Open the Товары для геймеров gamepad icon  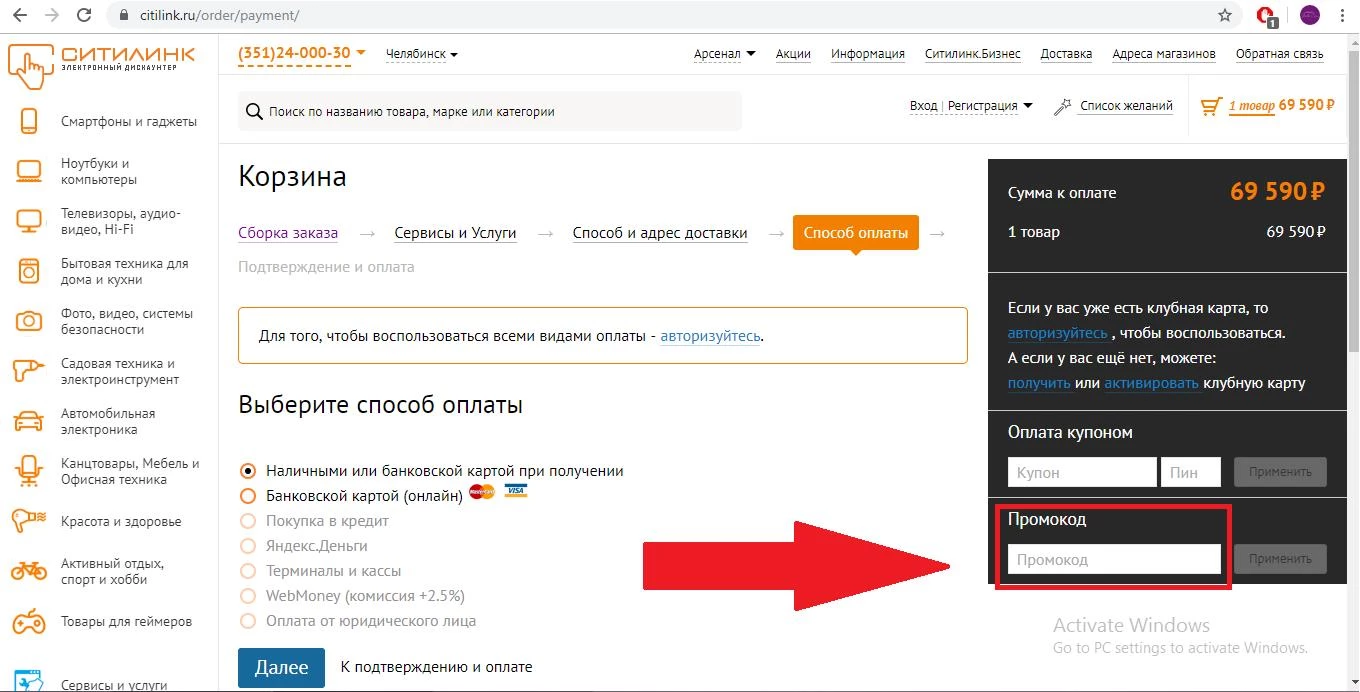29,621
